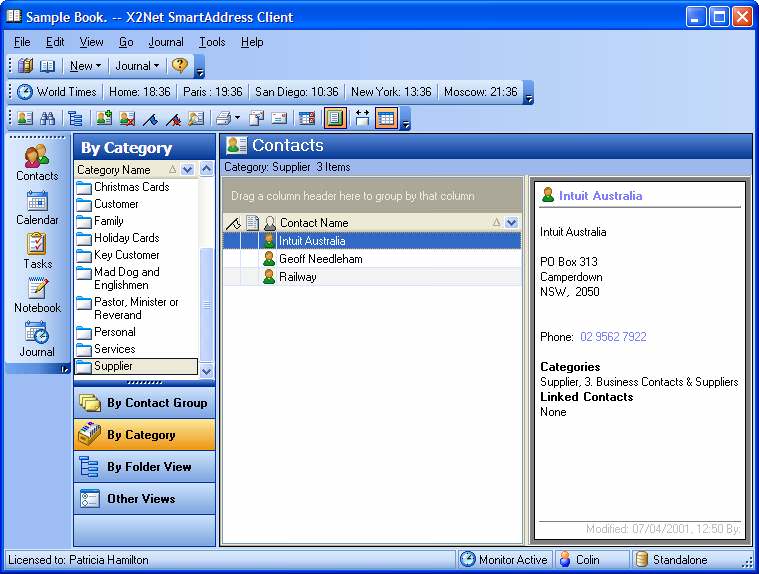The image size is (759, 574).
Task: Open the address books icon in top toolbar
Action: (x=25, y=65)
